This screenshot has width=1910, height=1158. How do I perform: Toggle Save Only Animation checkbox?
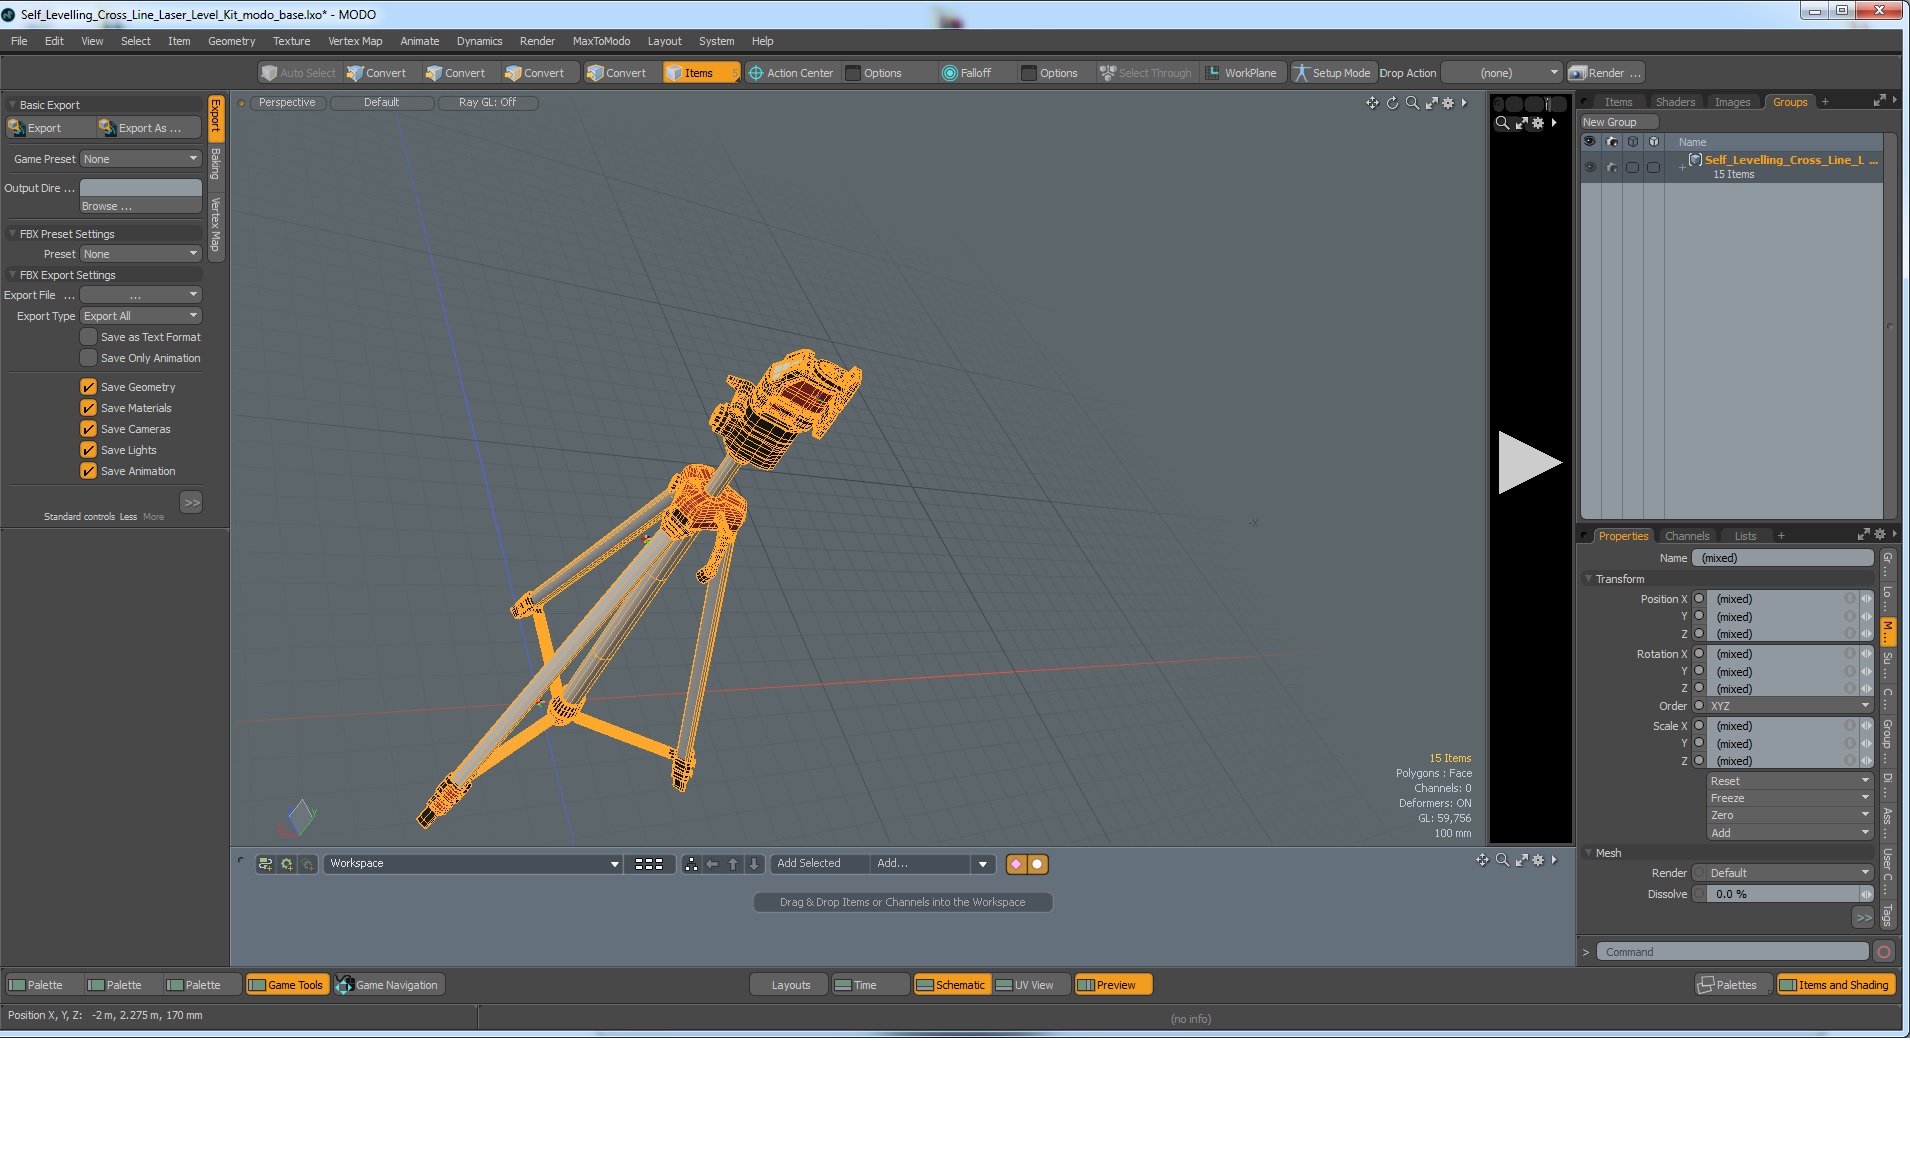tap(89, 358)
